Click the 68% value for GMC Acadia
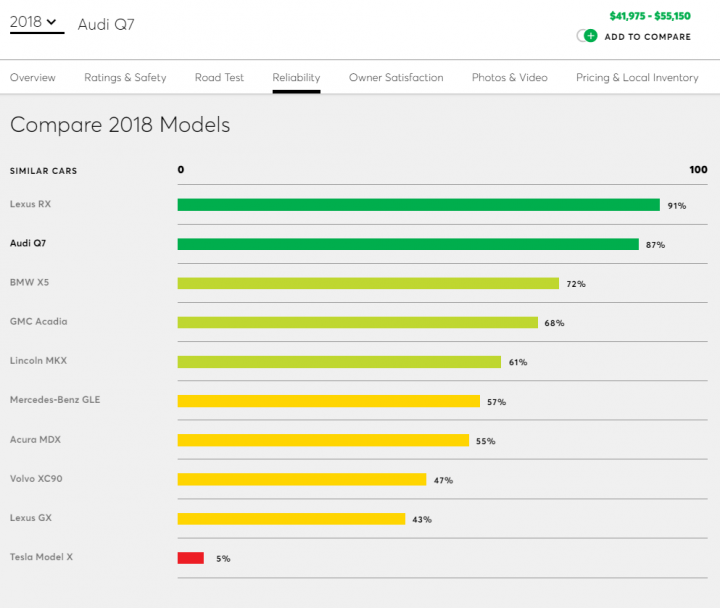Screen dimensions: 720x608 click(x=554, y=323)
